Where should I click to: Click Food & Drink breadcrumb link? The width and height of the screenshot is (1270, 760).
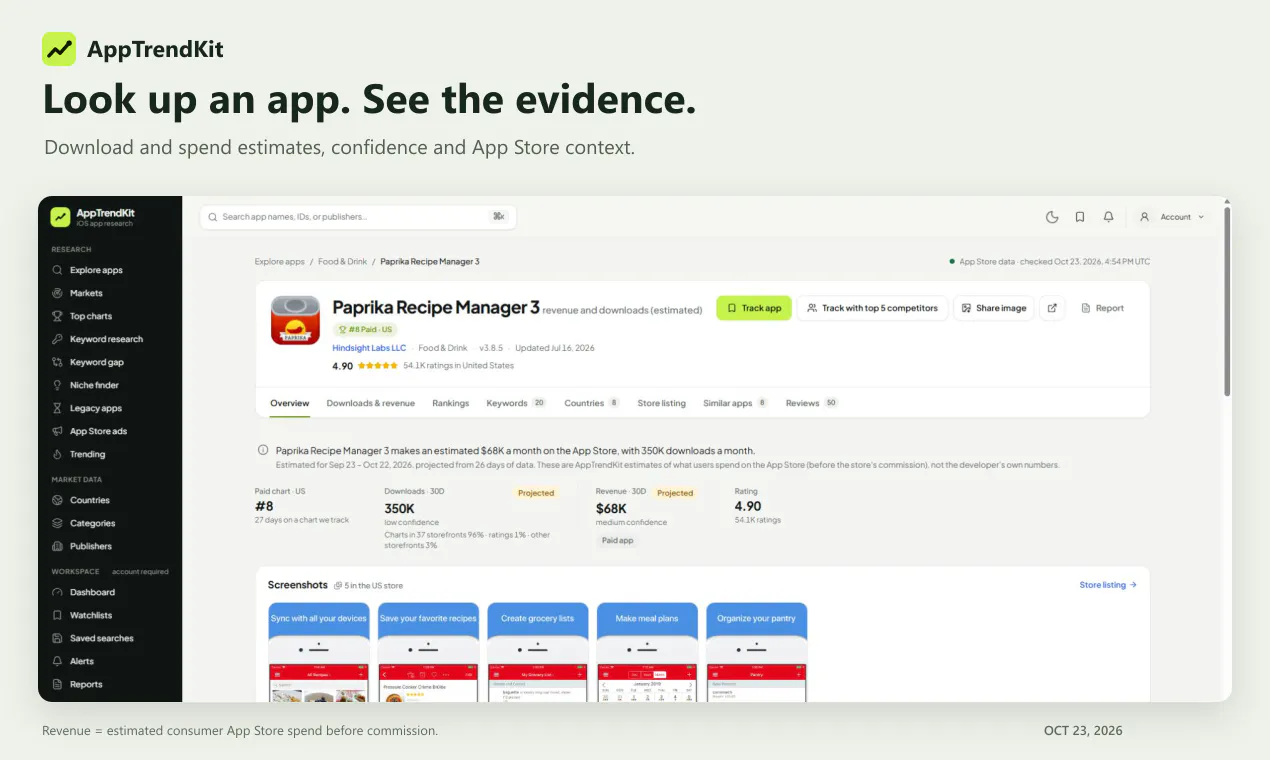(342, 261)
